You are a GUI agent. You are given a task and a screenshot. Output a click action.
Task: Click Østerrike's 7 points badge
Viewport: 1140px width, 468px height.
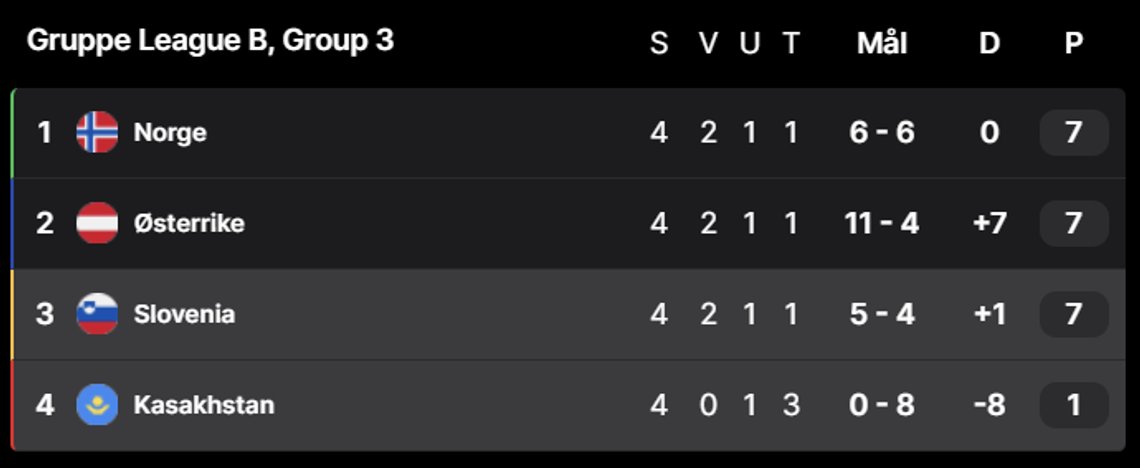[1074, 224]
